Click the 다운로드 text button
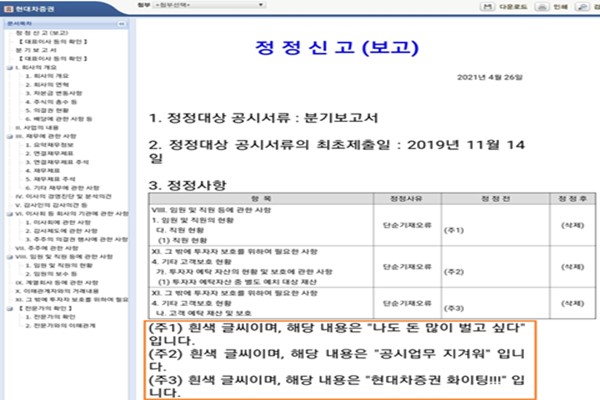The width and height of the screenshot is (600, 400). pyautogui.click(x=513, y=7)
